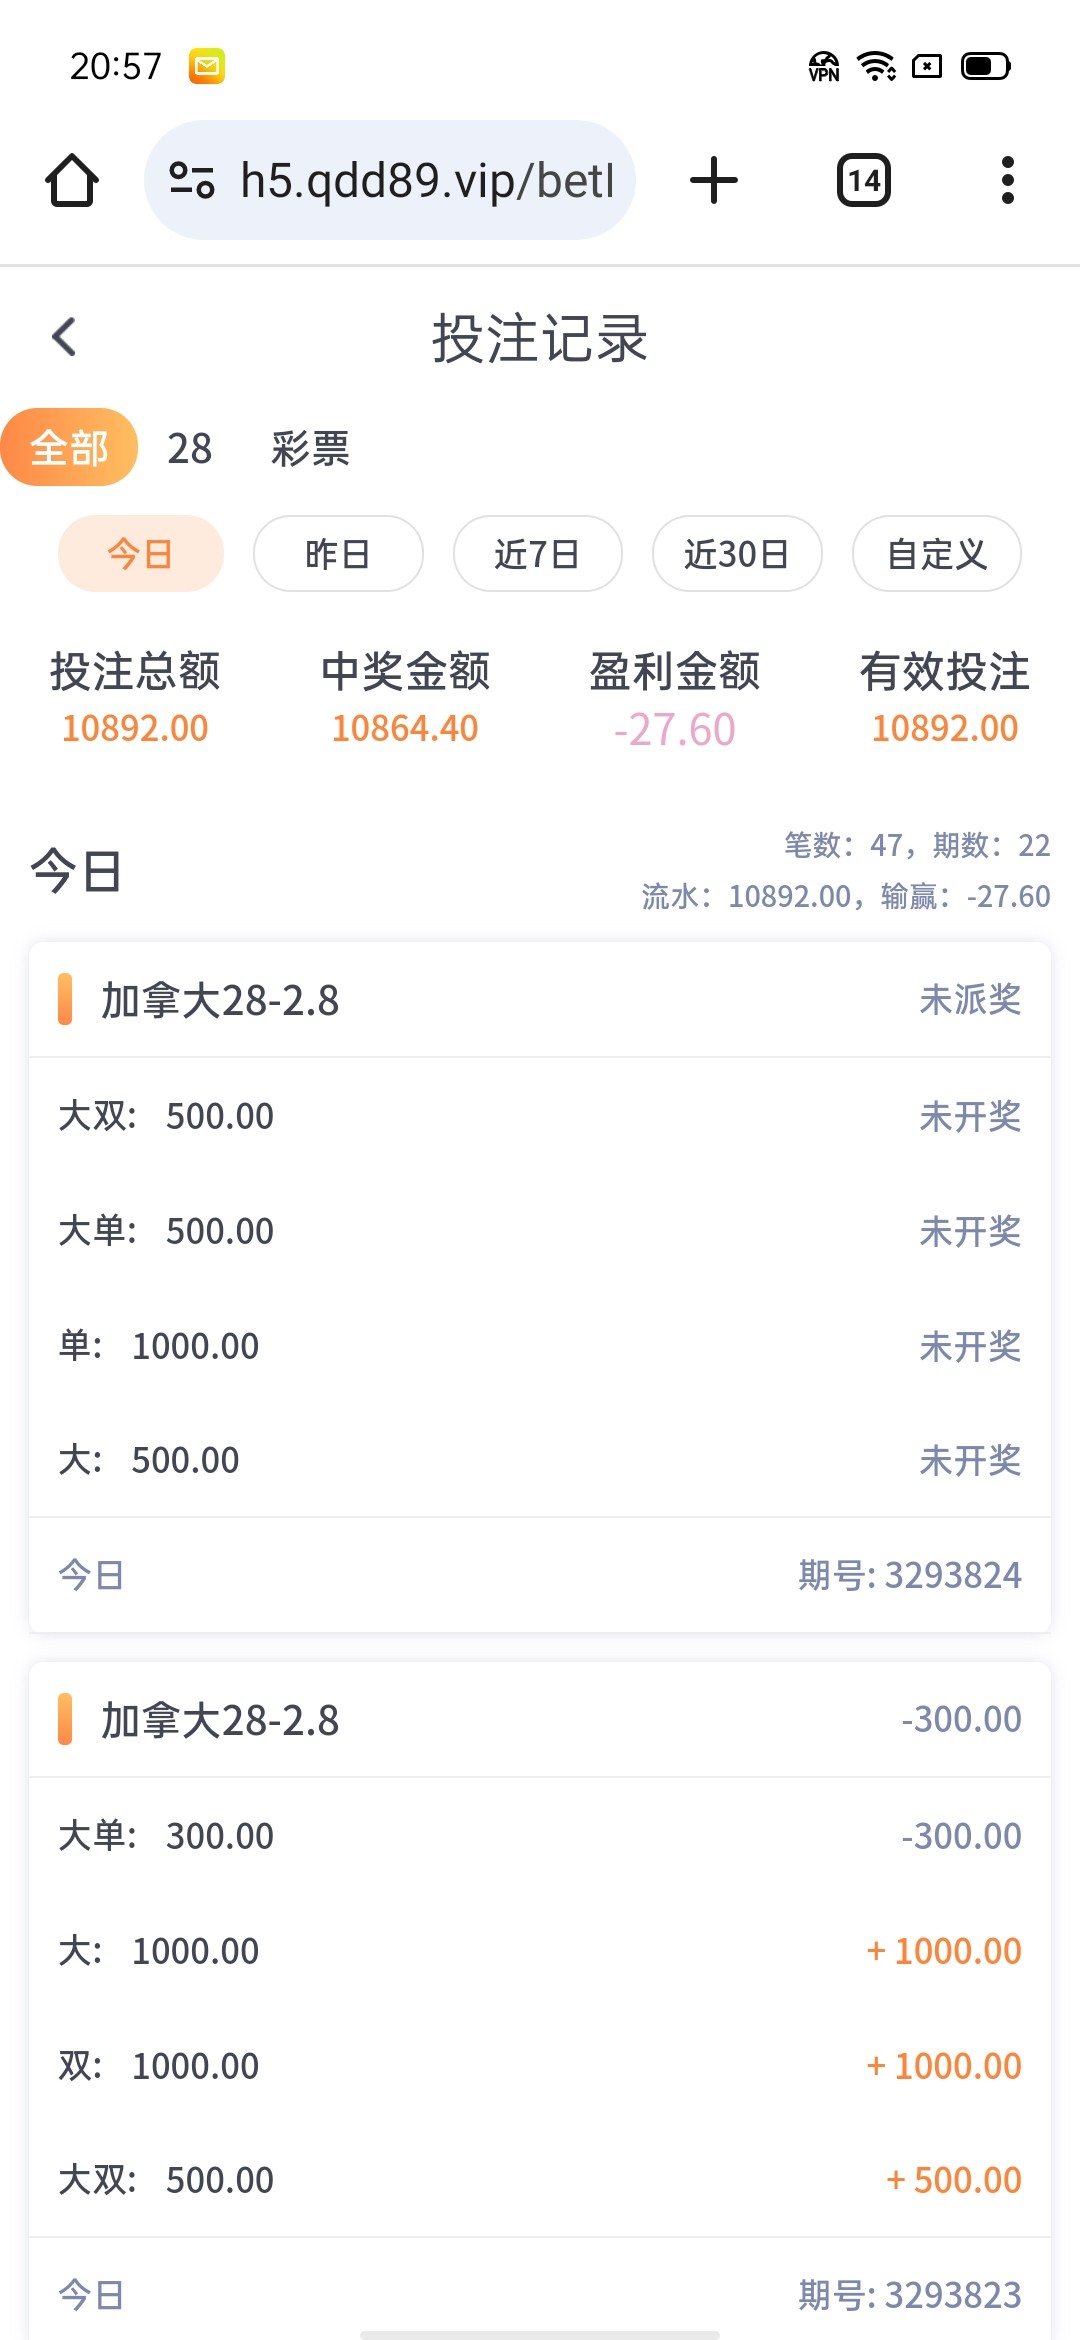The image size is (1080, 2340).
Task: Tap the mail notification icon in status bar
Action: pos(207,67)
